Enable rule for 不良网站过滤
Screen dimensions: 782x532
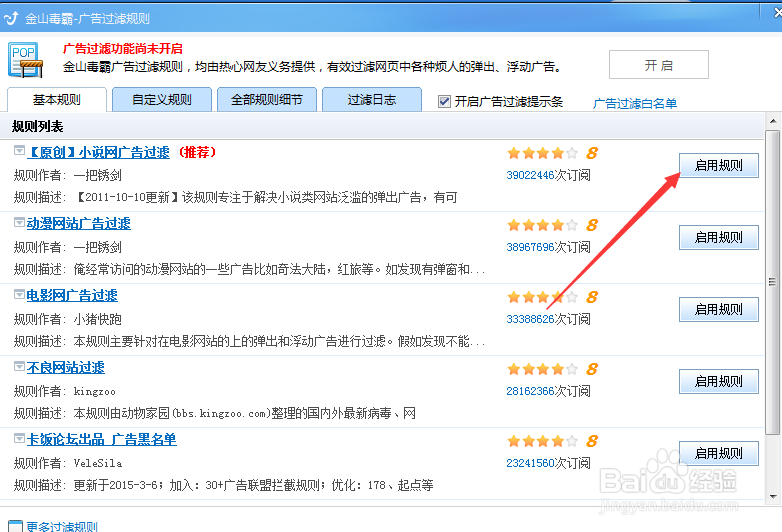[x=719, y=381]
